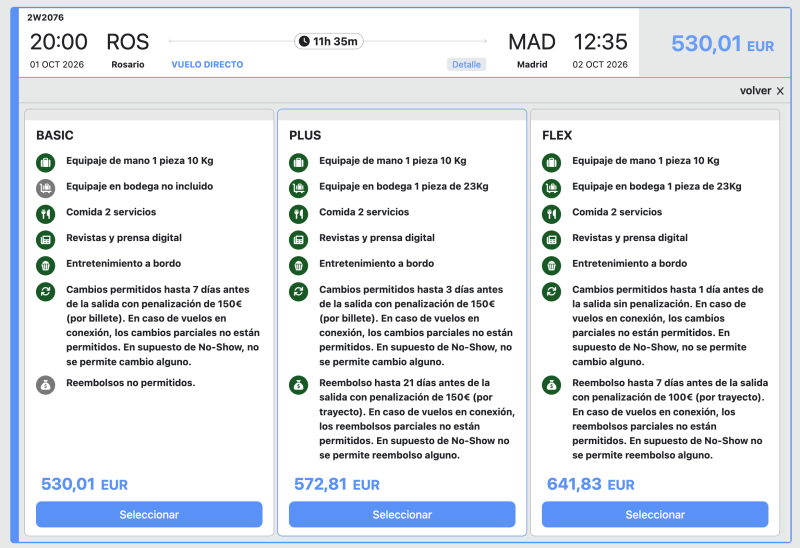Click the FLEX changes refresh-arrows icon

551,291
